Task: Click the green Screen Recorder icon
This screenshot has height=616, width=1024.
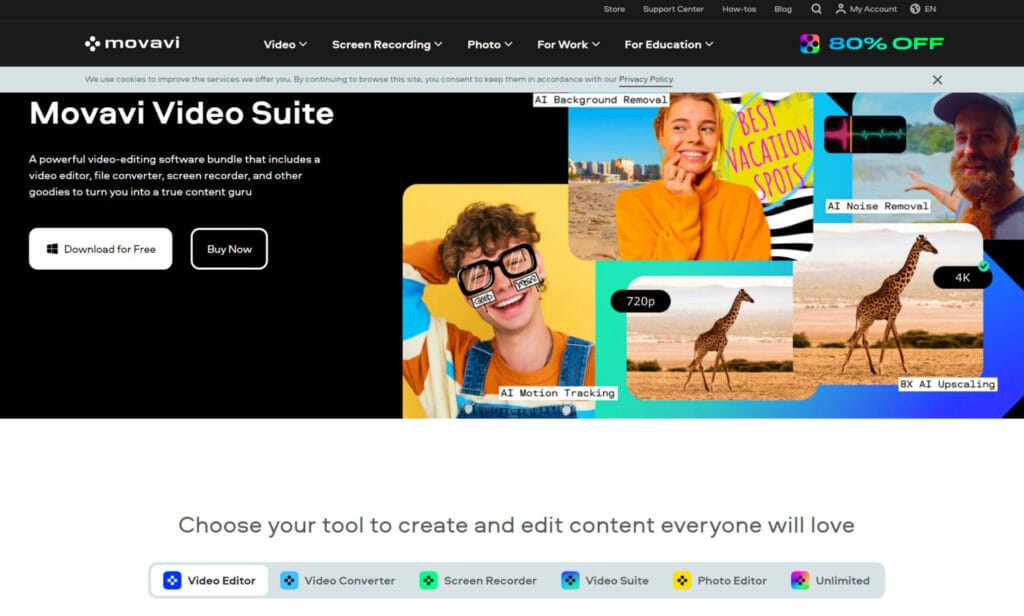Action: coord(428,580)
